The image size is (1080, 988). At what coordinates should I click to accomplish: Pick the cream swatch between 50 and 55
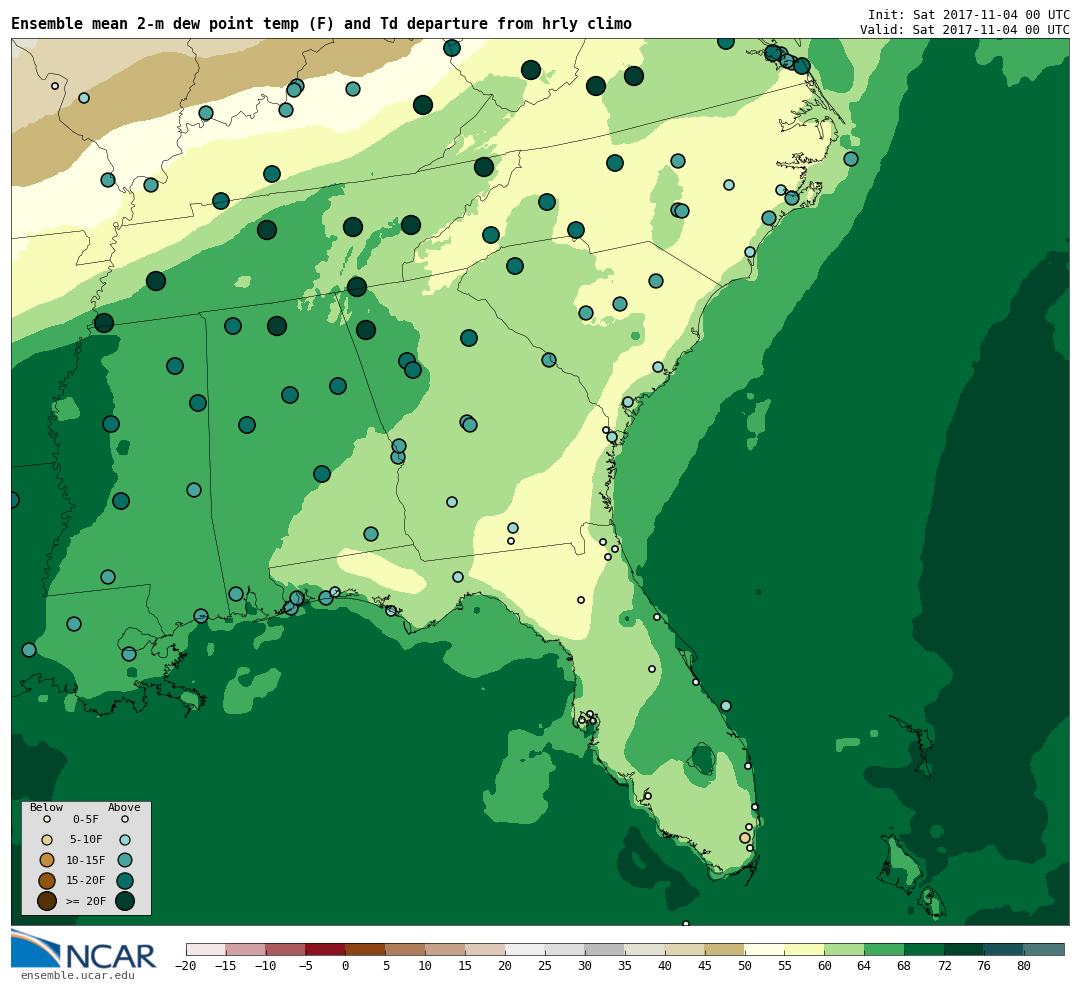click(765, 949)
